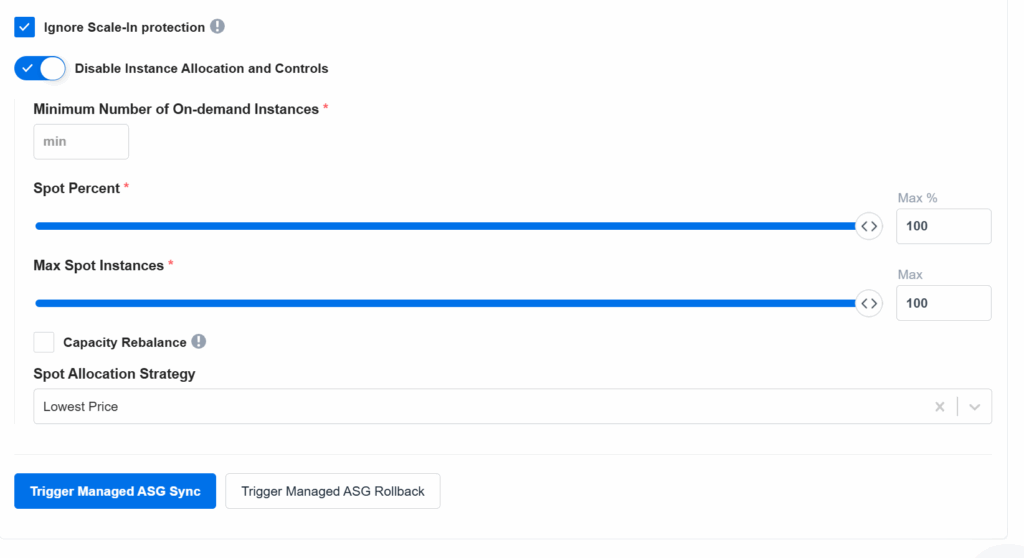Click the middle of the Spot Percent slider track
This screenshot has height=558, width=1024.
[445, 226]
